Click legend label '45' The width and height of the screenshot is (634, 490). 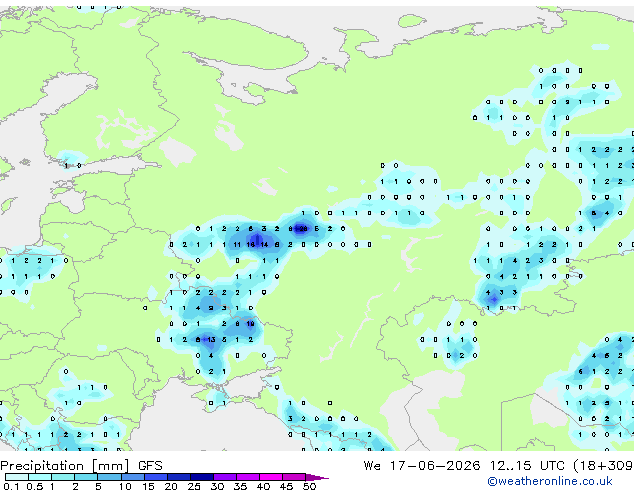(286, 486)
